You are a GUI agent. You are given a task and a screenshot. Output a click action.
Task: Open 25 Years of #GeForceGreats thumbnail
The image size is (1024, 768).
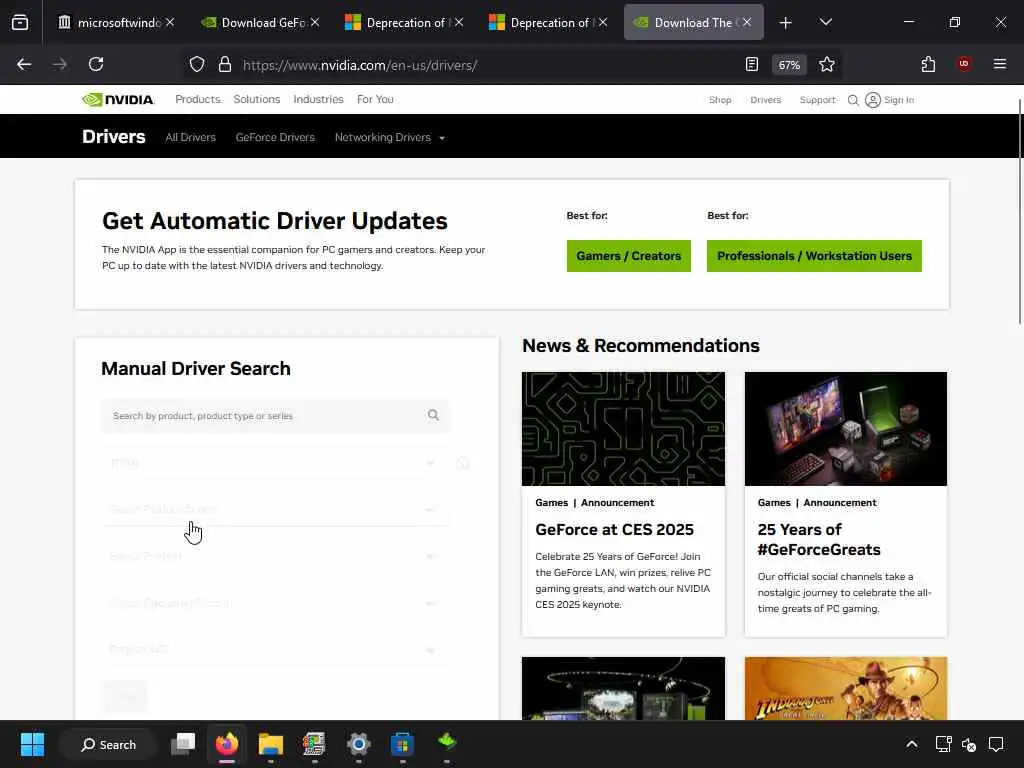[x=846, y=428]
